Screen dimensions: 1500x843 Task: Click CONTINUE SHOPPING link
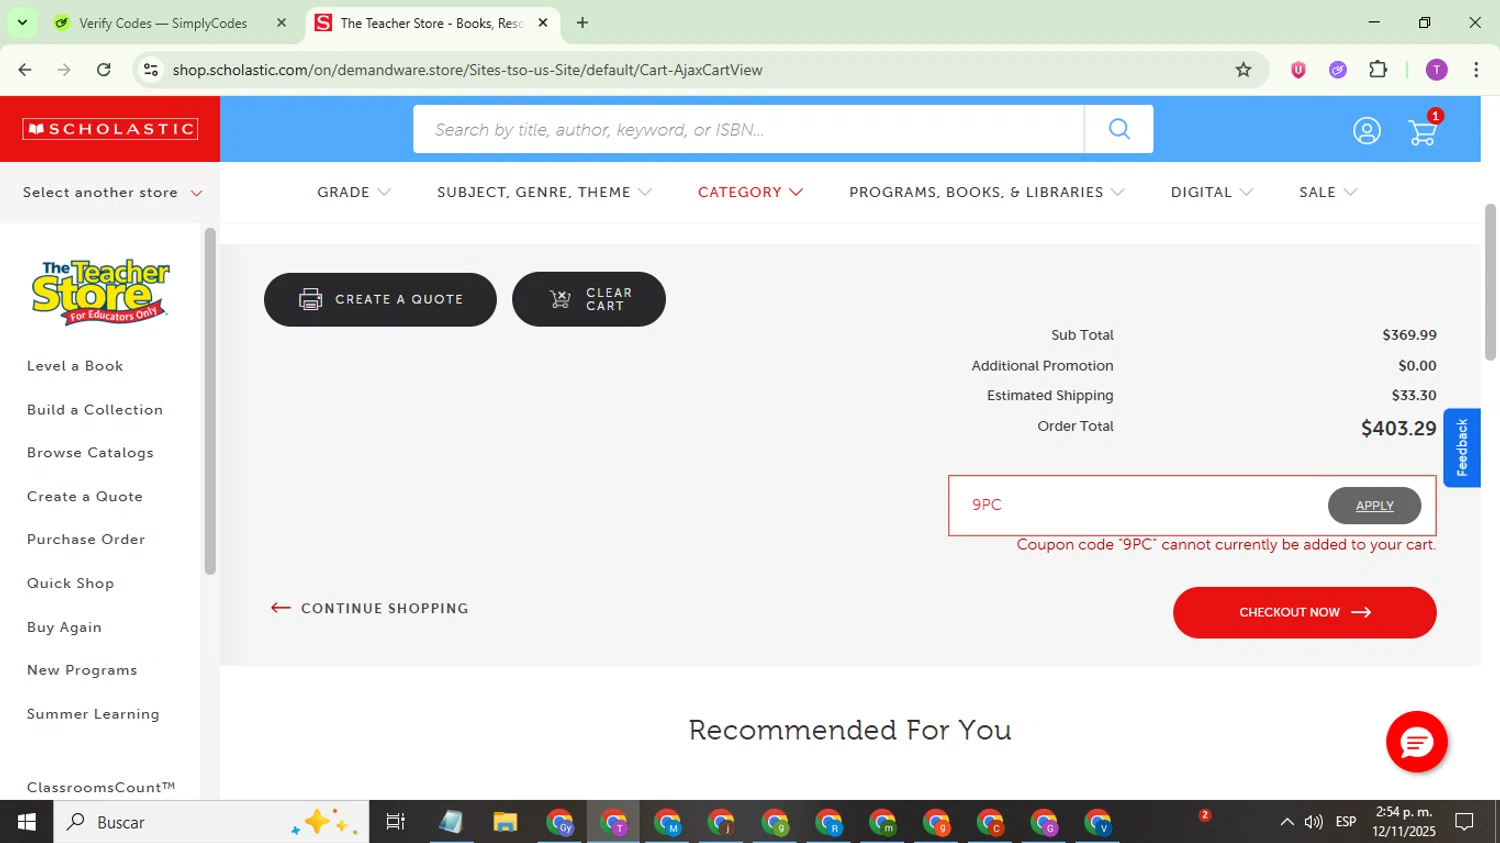(x=369, y=608)
